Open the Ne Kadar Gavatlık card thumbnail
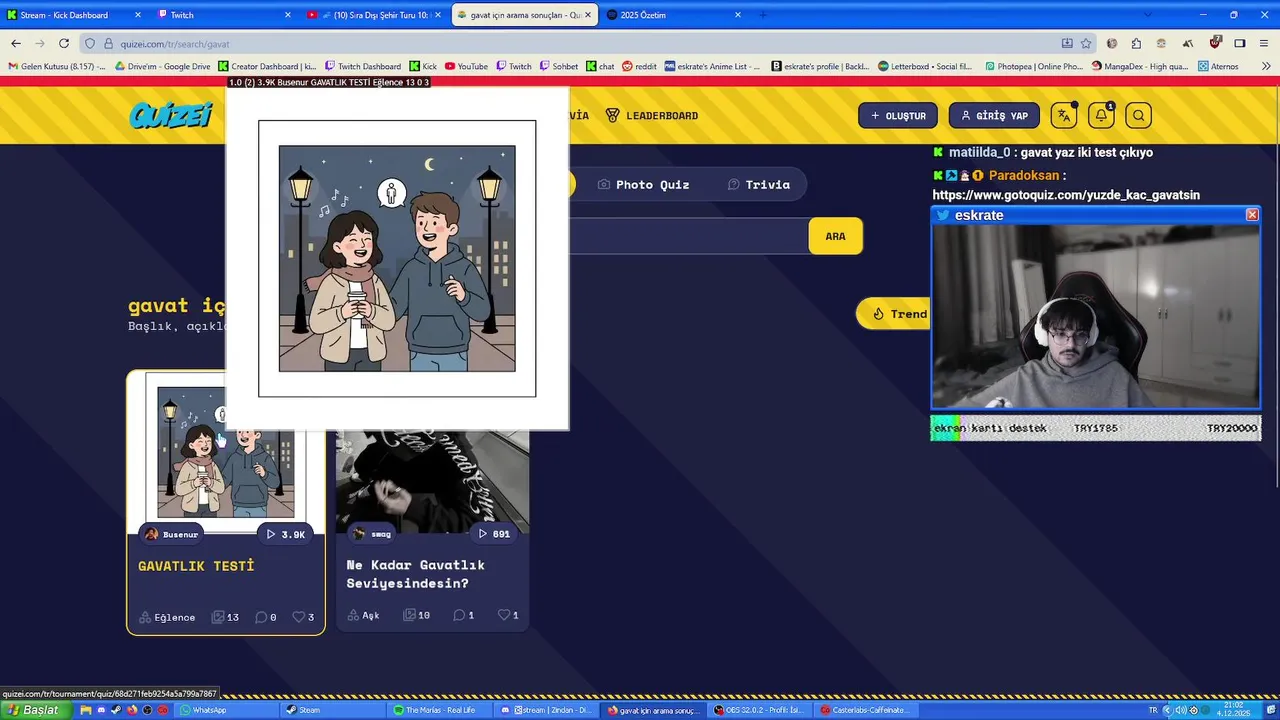 pyautogui.click(x=432, y=482)
